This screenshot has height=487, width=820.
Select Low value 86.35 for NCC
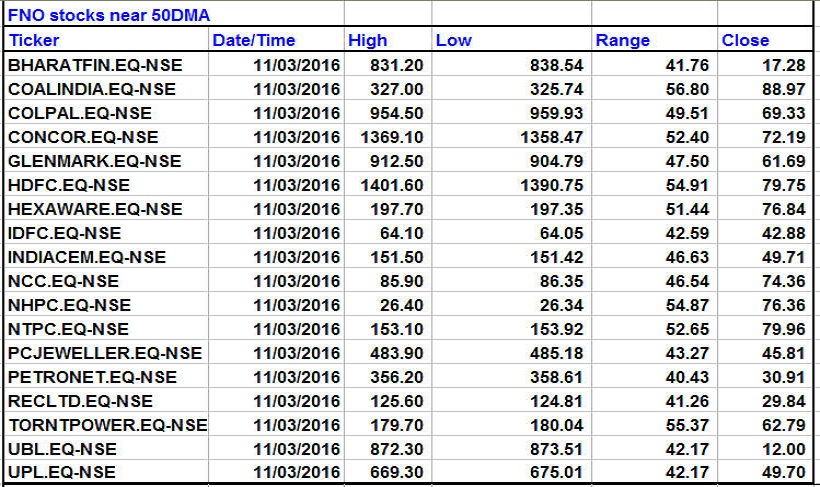coord(562,281)
